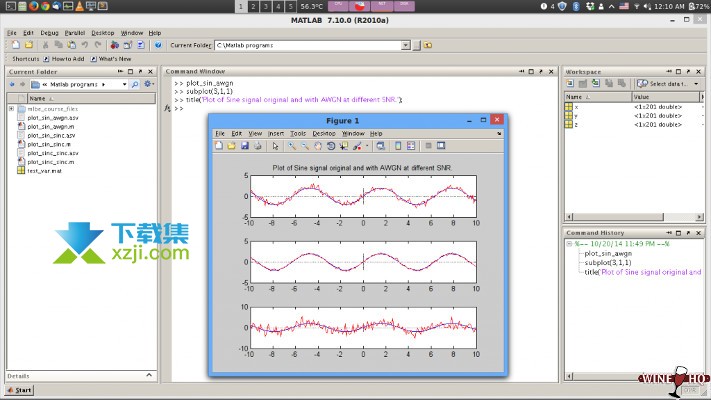Screen dimensions: 711x400
Task: Click Open File icon in Figure 1 toolbar
Action: [232, 146]
